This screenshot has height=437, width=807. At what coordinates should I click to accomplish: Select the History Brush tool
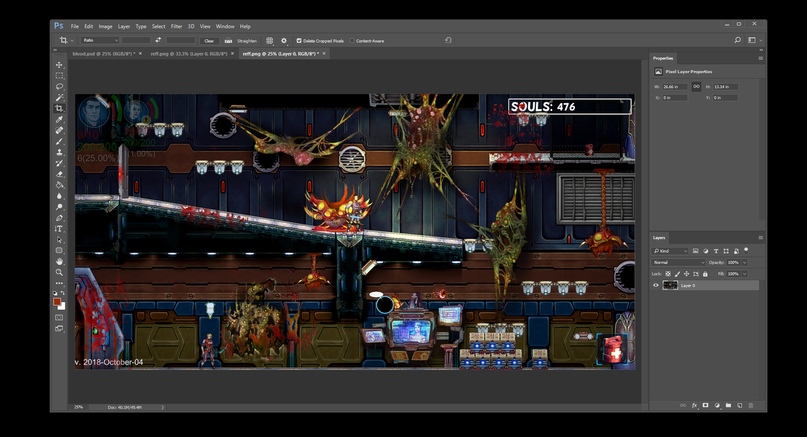click(x=59, y=163)
